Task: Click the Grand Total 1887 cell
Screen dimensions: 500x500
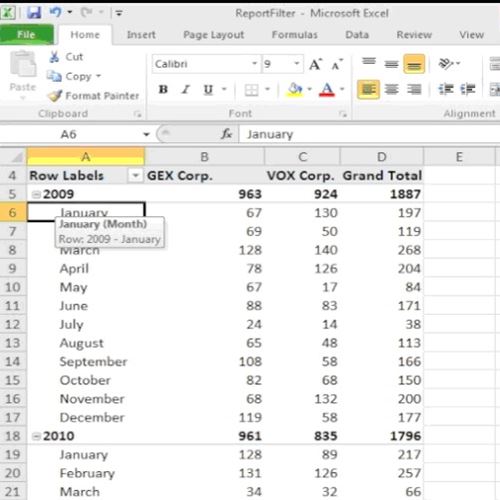Action: point(382,194)
